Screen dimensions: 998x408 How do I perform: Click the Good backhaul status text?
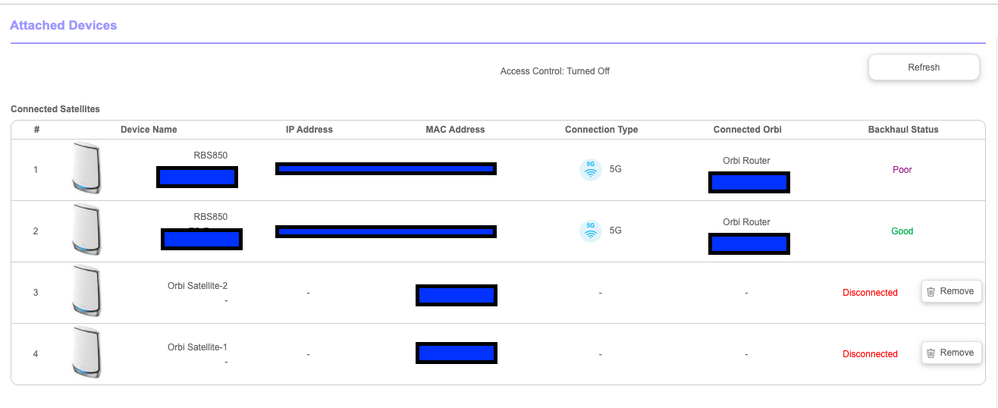[x=902, y=231]
